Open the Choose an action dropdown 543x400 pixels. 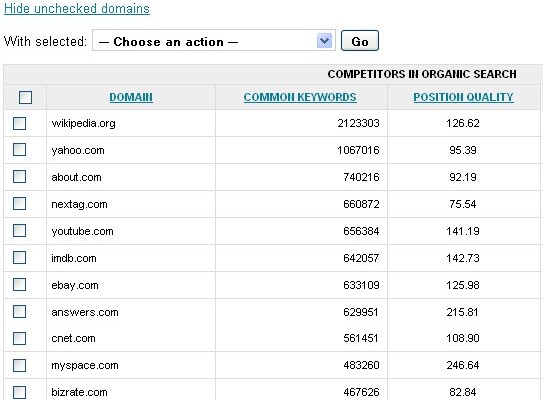pos(214,41)
